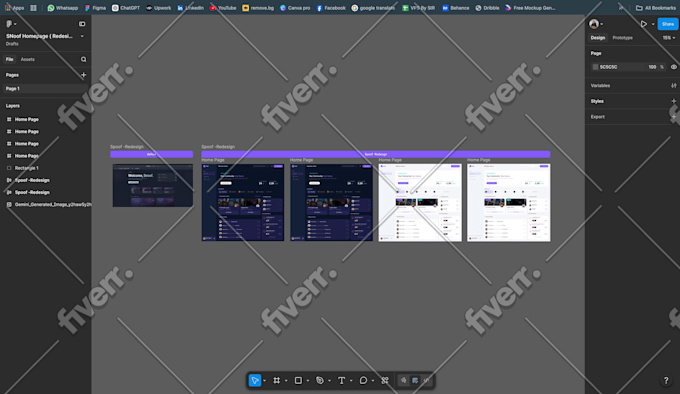The image size is (680, 394).
Task: Open the Actions tool in the toolbar
Action: (385, 380)
